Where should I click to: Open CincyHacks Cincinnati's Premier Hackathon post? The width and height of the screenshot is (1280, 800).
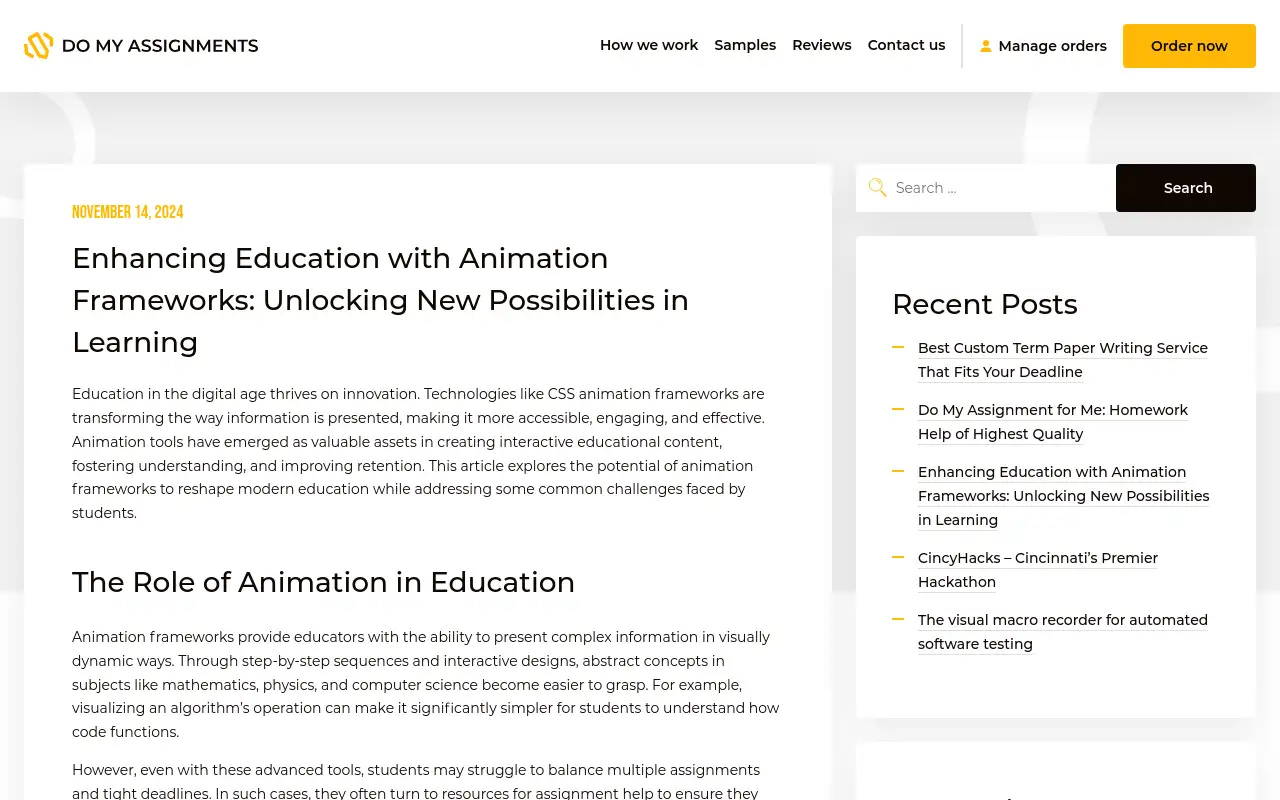click(1038, 570)
